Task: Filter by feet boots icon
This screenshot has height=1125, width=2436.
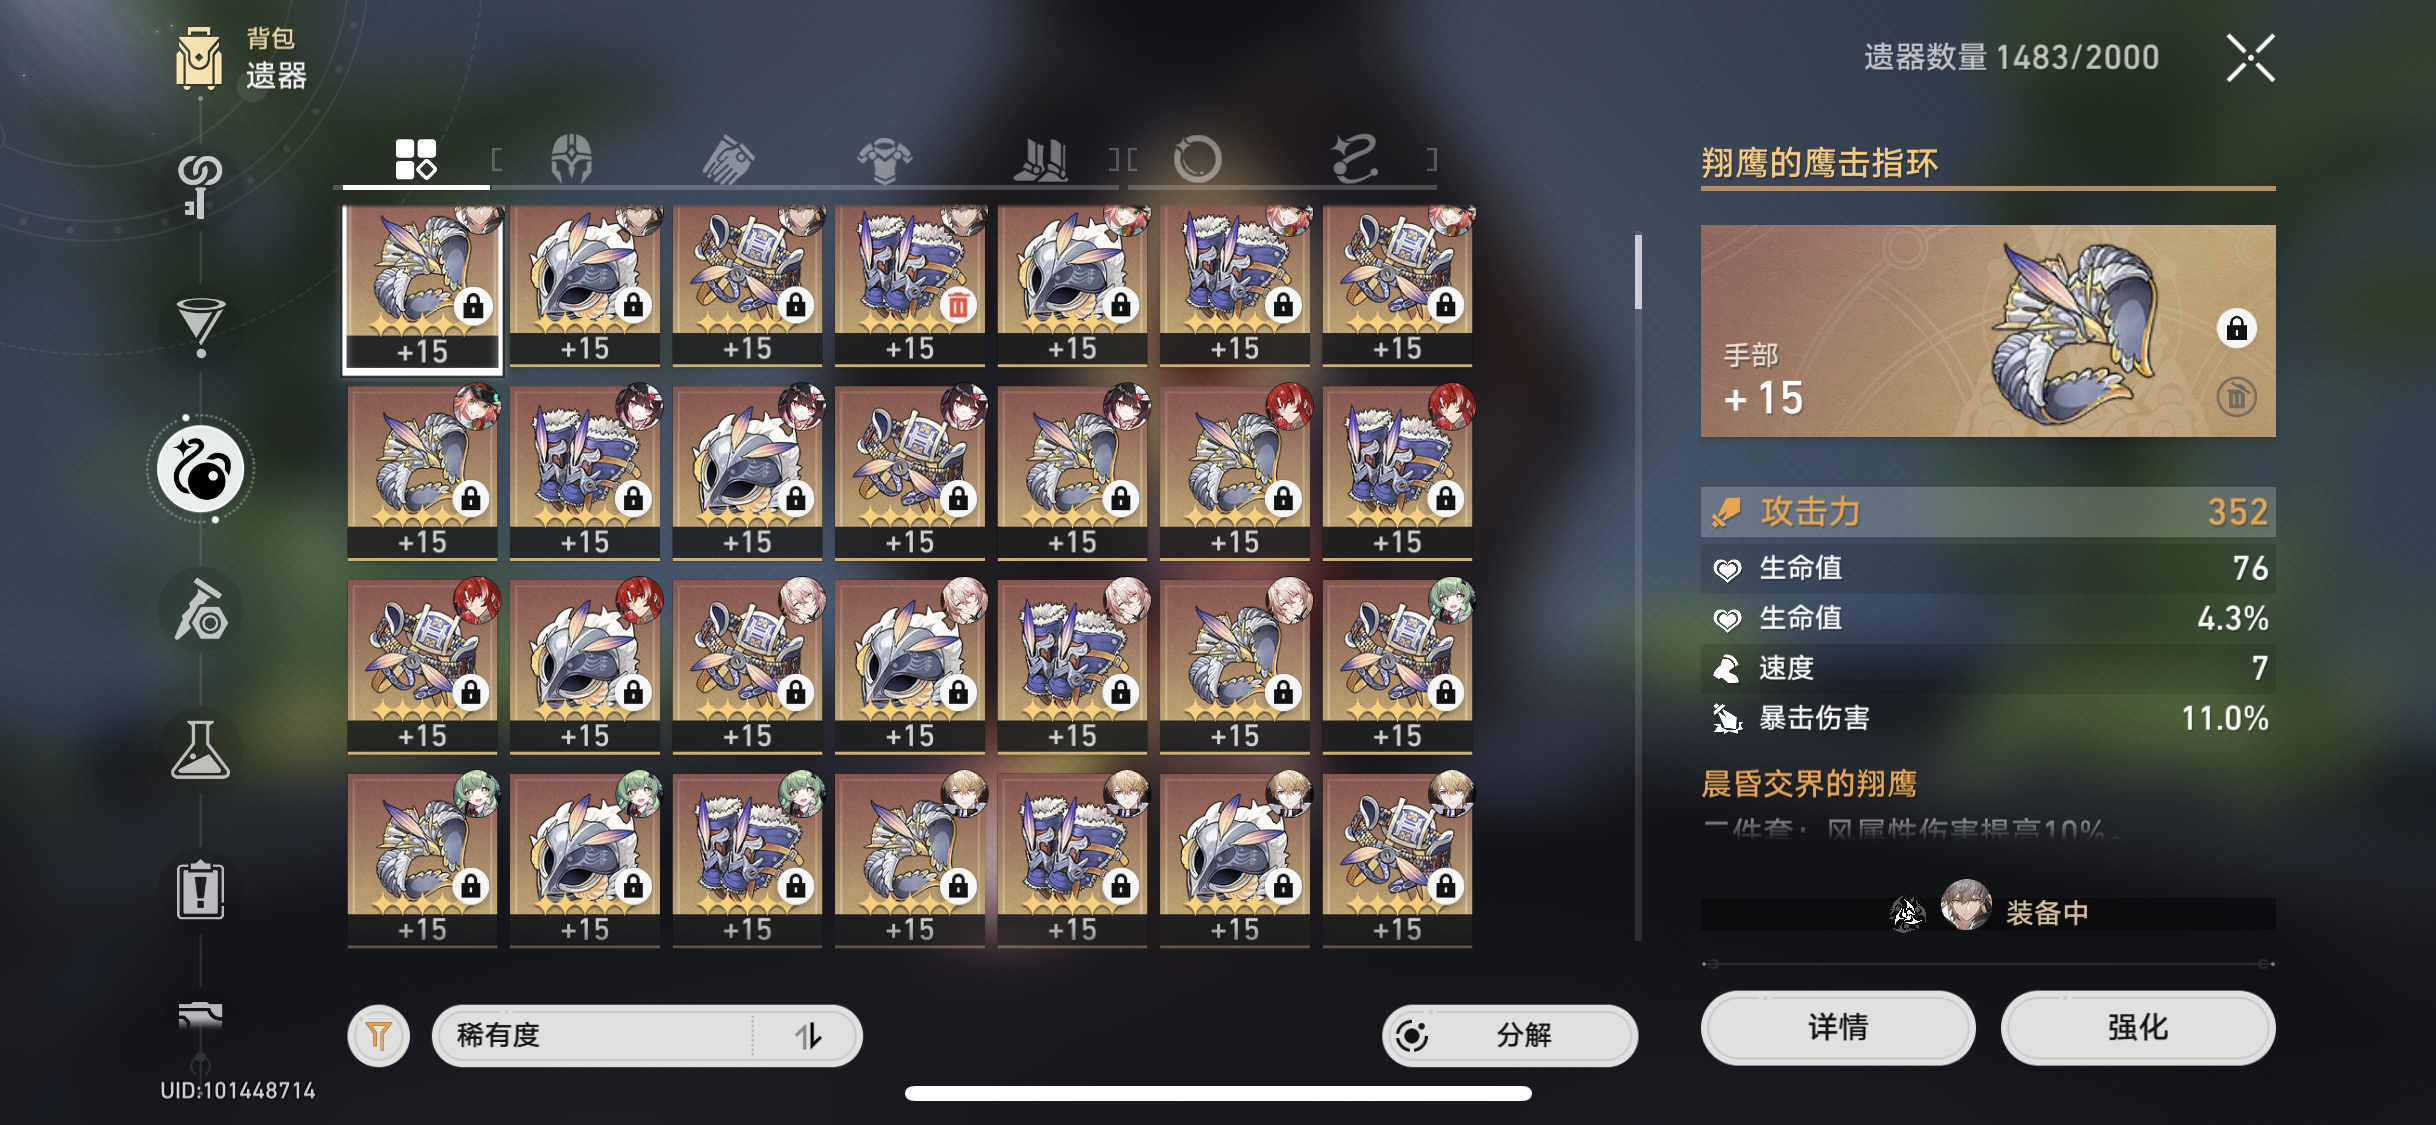Action: coord(1041,159)
